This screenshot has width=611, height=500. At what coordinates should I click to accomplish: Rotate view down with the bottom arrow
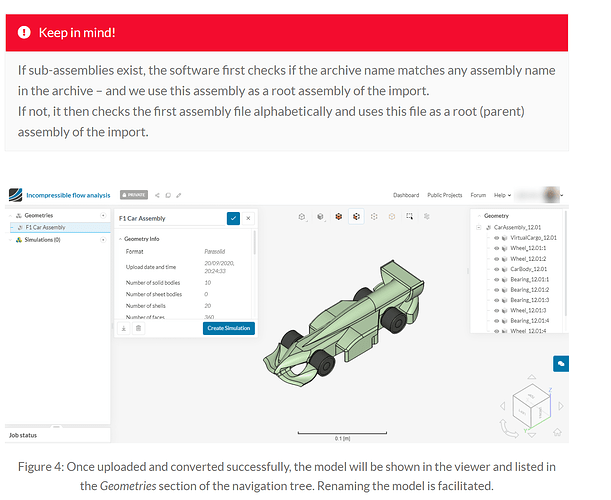[532, 434]
